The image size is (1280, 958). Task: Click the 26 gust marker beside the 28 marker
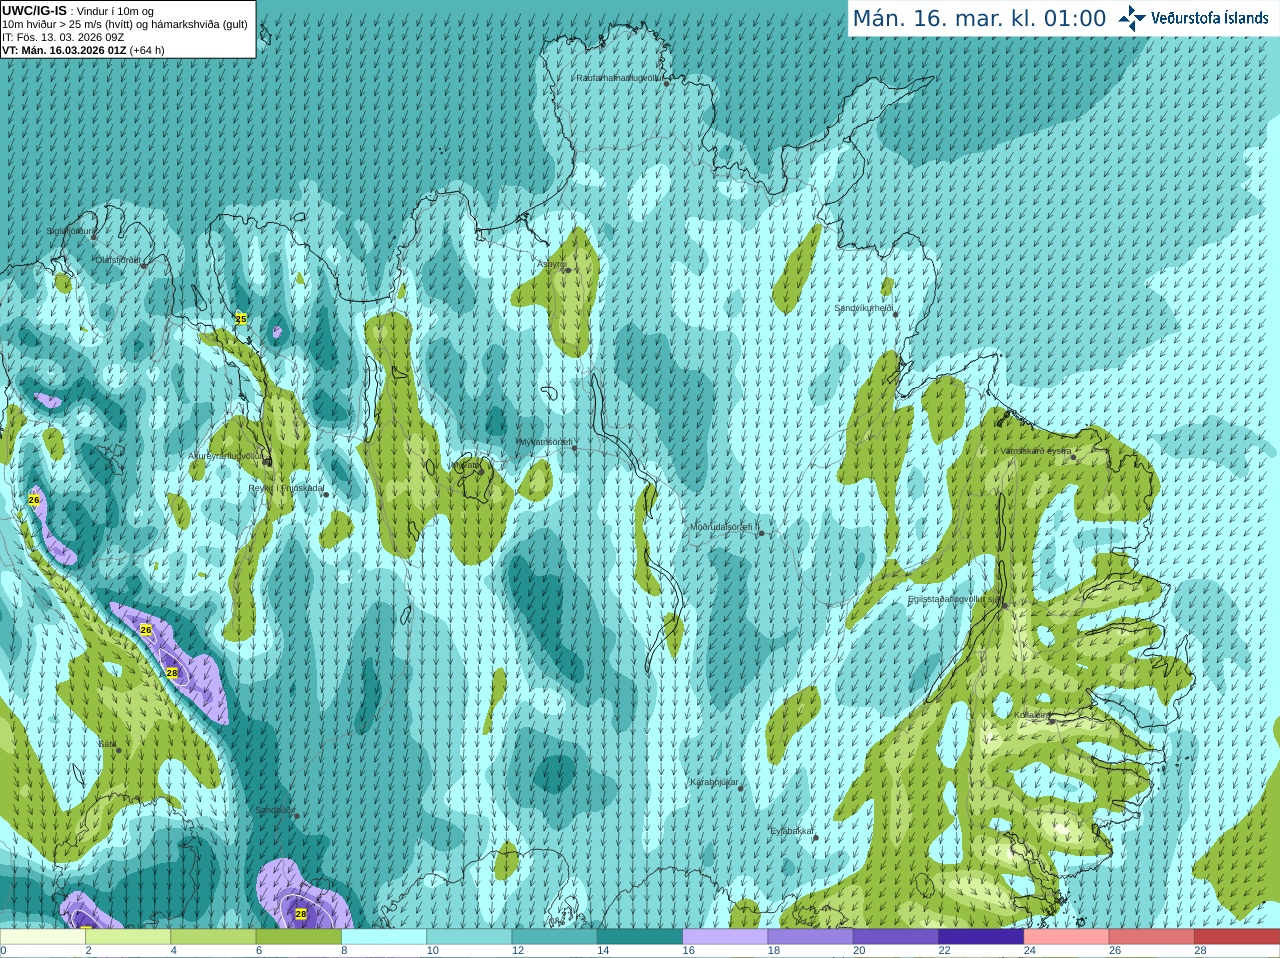pyautogui.click(x=146, y=630)
